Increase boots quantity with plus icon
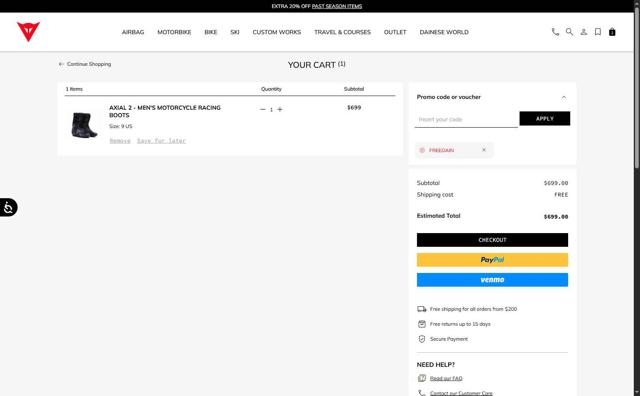Screen dimensions: 640x396 coord(280,109)
